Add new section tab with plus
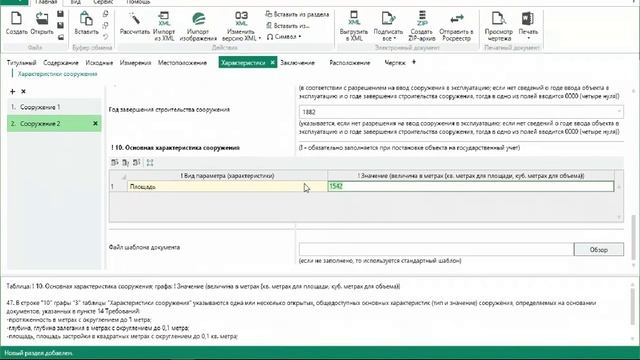 click(414, 62)
